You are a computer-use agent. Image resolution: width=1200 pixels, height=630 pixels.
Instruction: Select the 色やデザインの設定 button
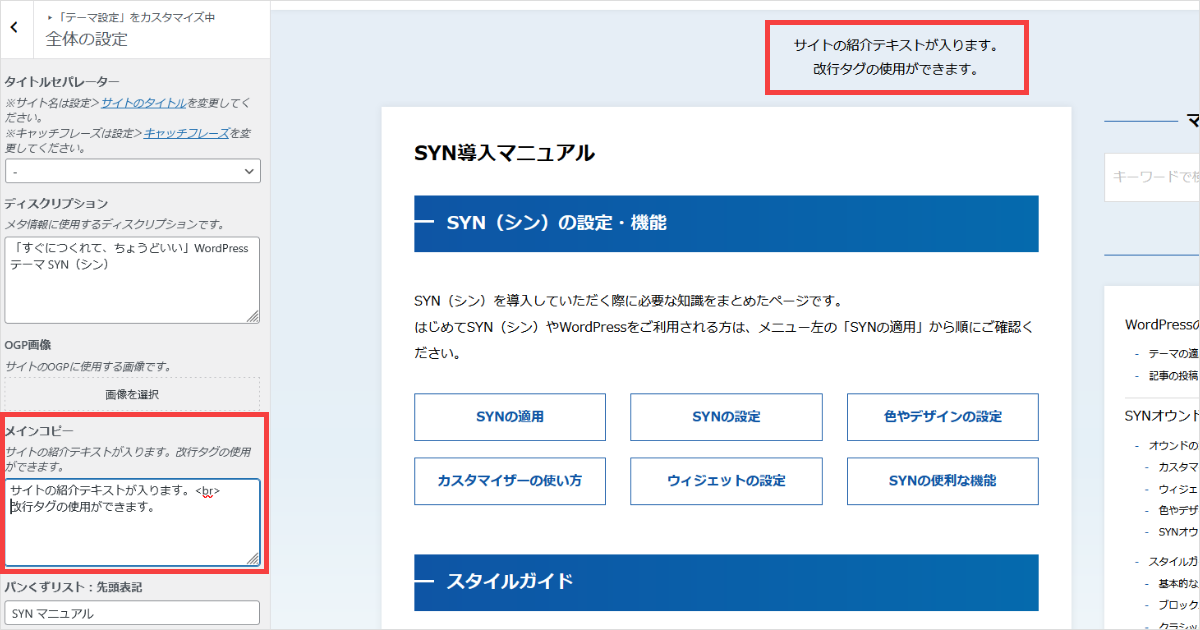(942, 417)
